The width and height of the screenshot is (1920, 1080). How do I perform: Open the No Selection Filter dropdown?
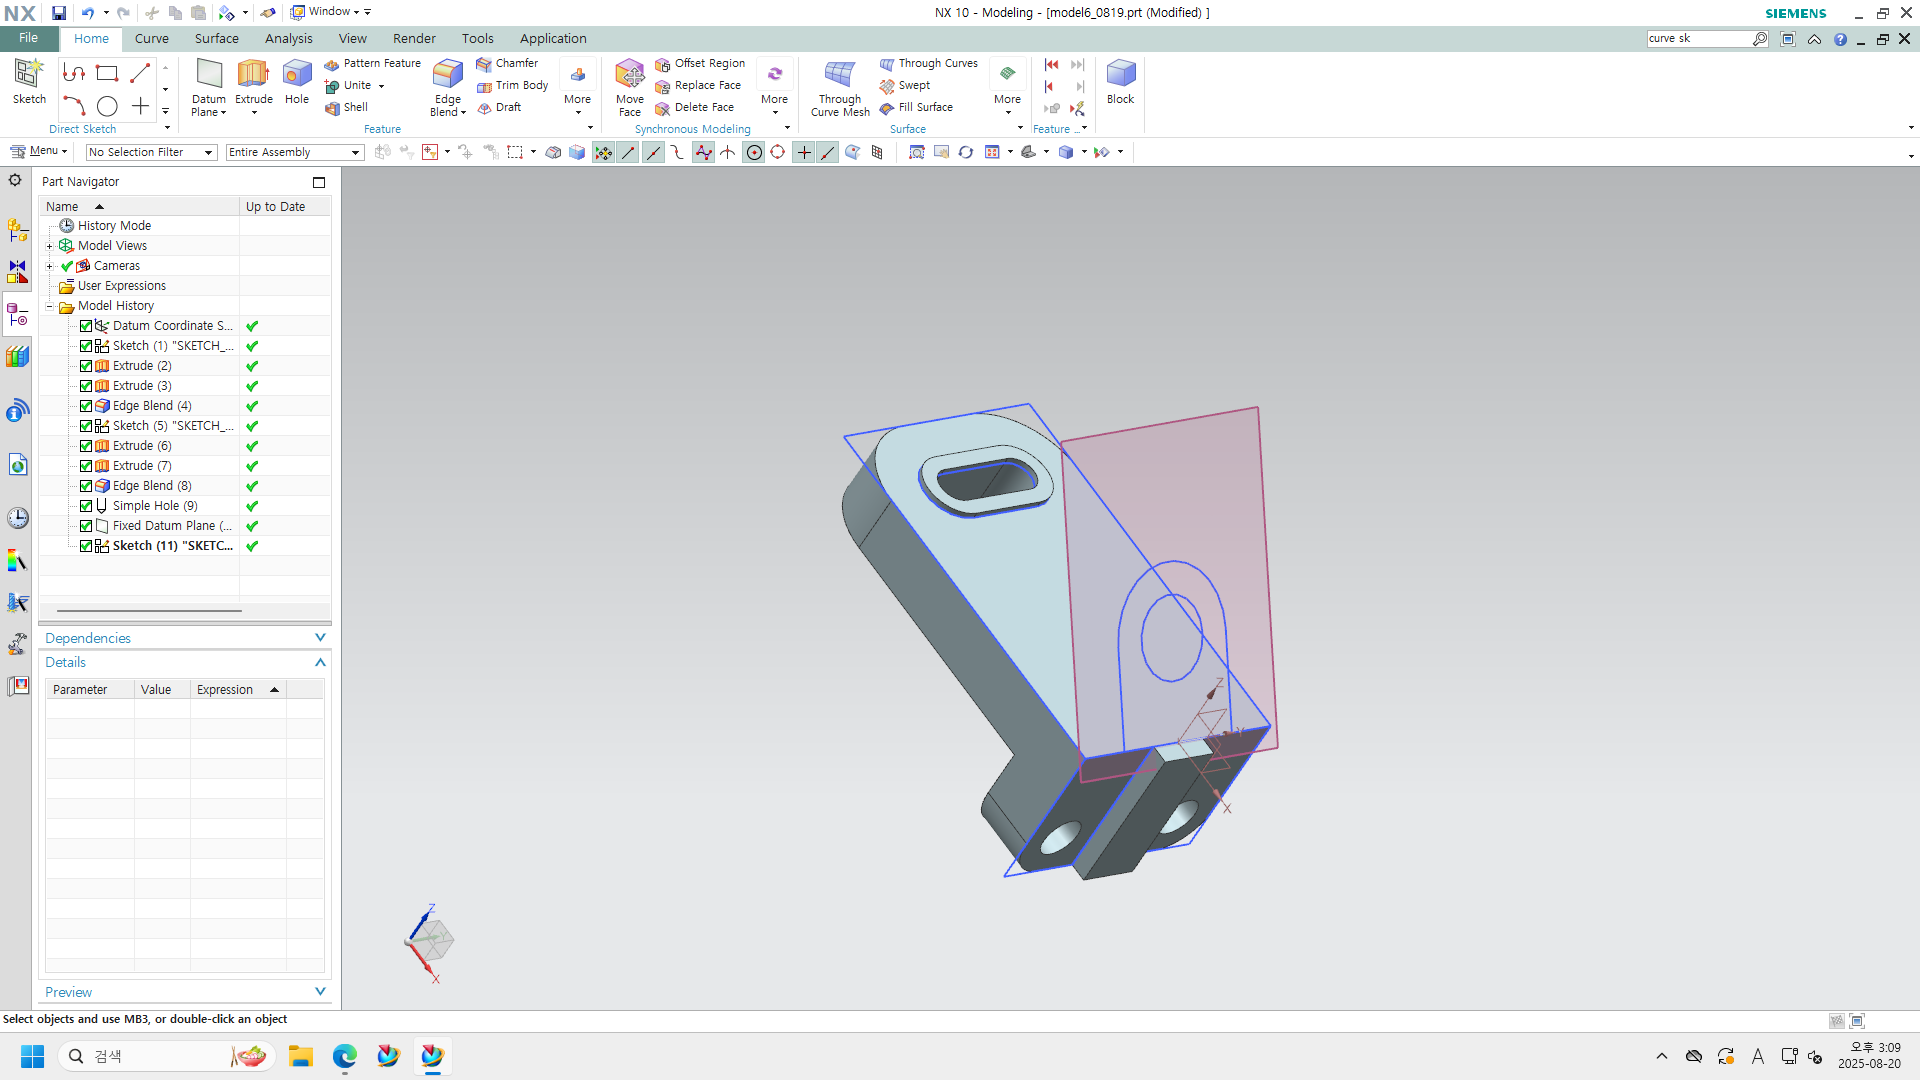coord(151,152)
